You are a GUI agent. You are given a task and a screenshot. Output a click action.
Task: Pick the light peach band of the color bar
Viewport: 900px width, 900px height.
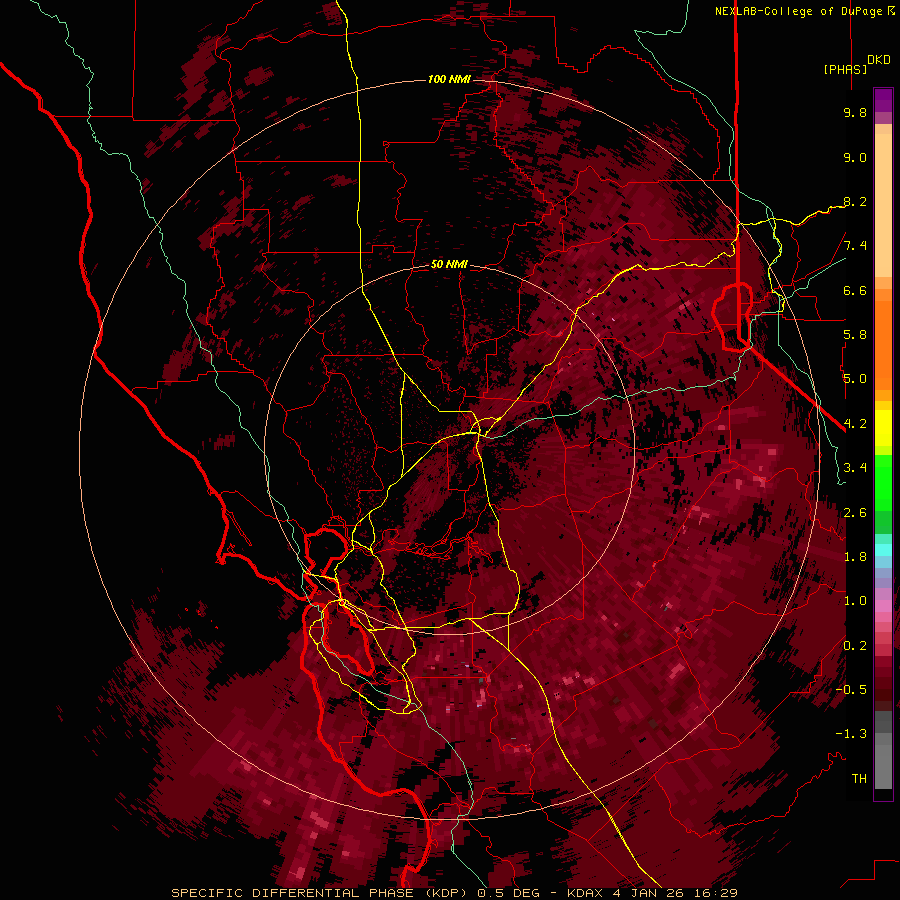[x=883, y=207]
